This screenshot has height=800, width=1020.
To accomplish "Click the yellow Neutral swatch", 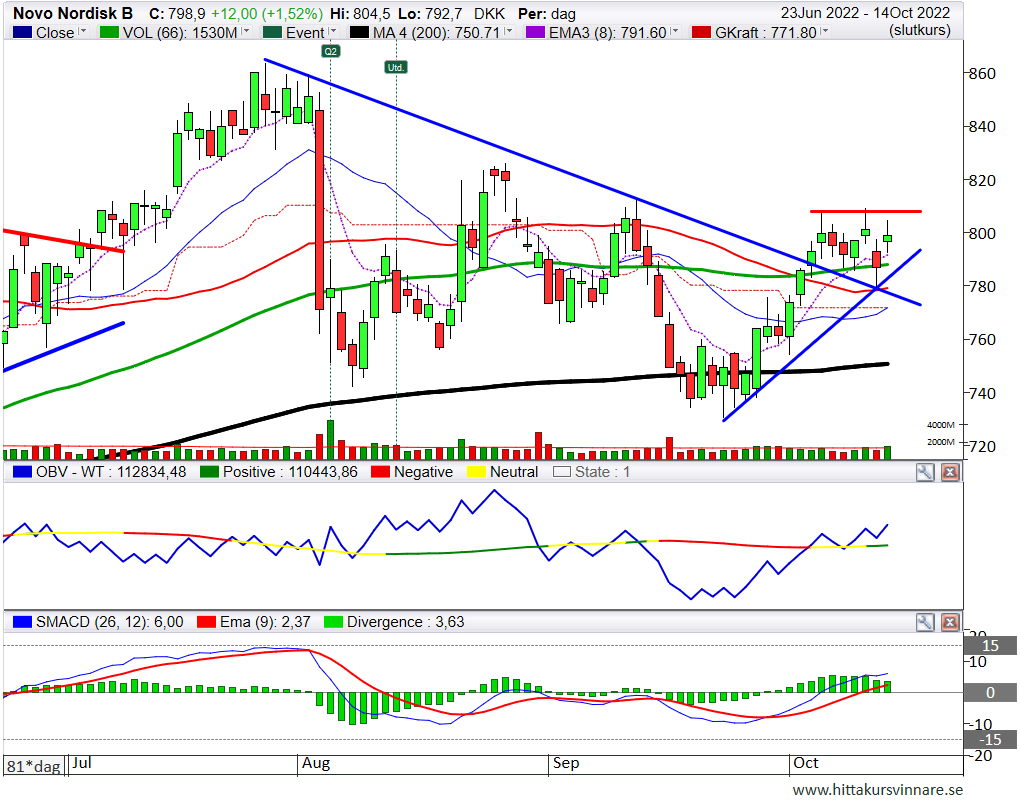I will coord(477,472).
